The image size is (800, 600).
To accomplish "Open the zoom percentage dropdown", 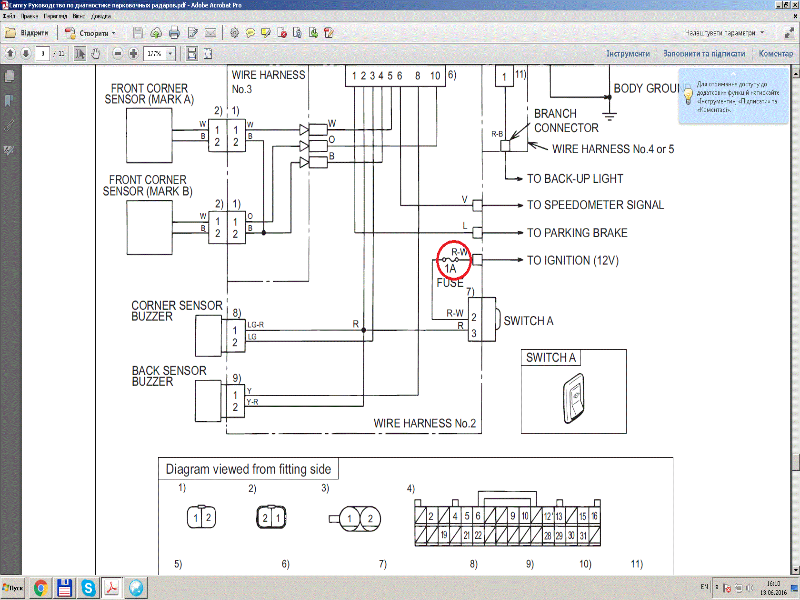I will point(171,53).
